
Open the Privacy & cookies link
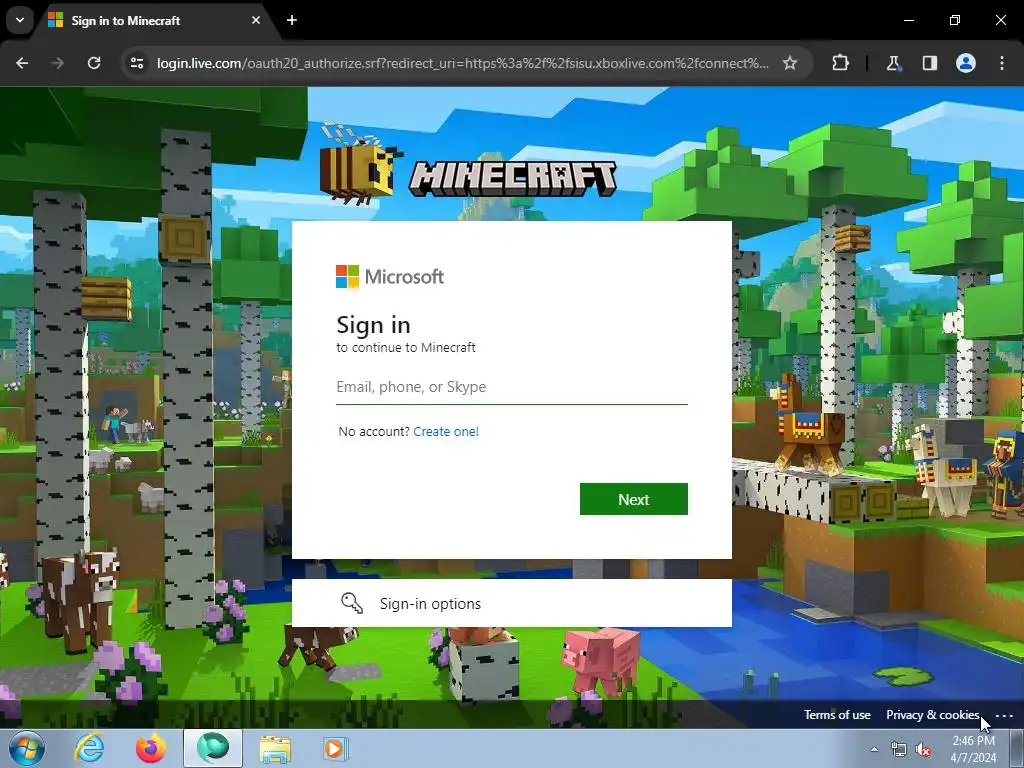[933, 715]
